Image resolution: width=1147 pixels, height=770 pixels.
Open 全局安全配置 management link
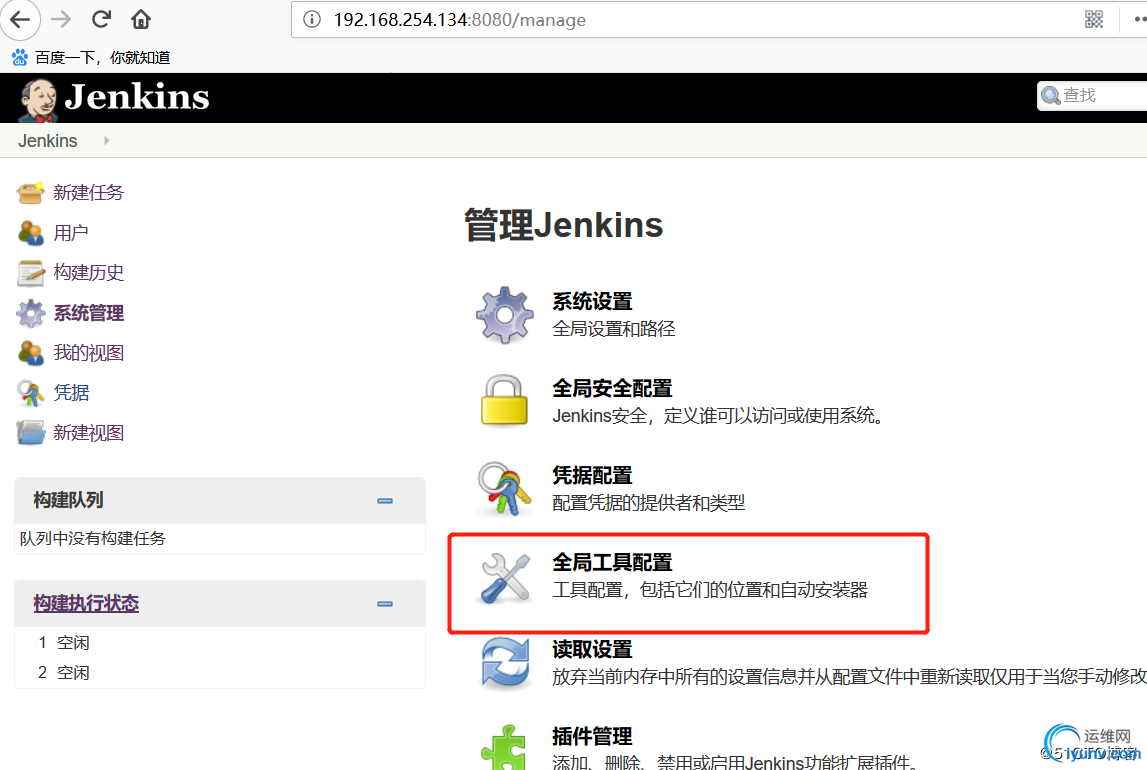612,388
